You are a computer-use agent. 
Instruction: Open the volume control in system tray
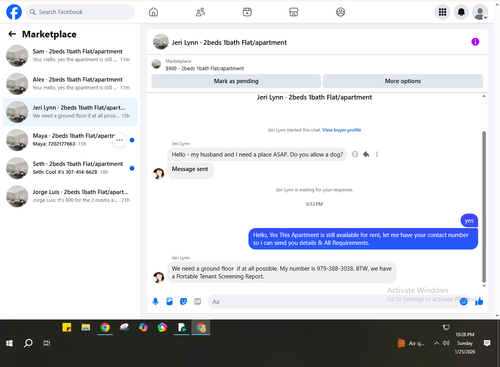446,343
